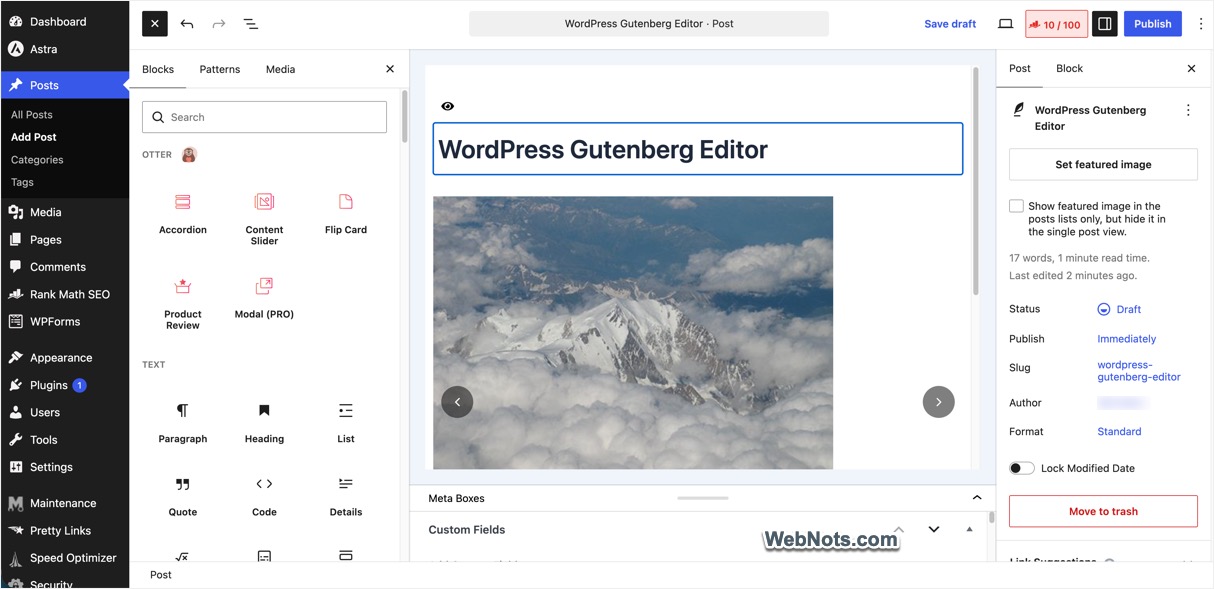
Task: Click the up chevron in the Custom Fields row
Action: click(x=899, y=529)
